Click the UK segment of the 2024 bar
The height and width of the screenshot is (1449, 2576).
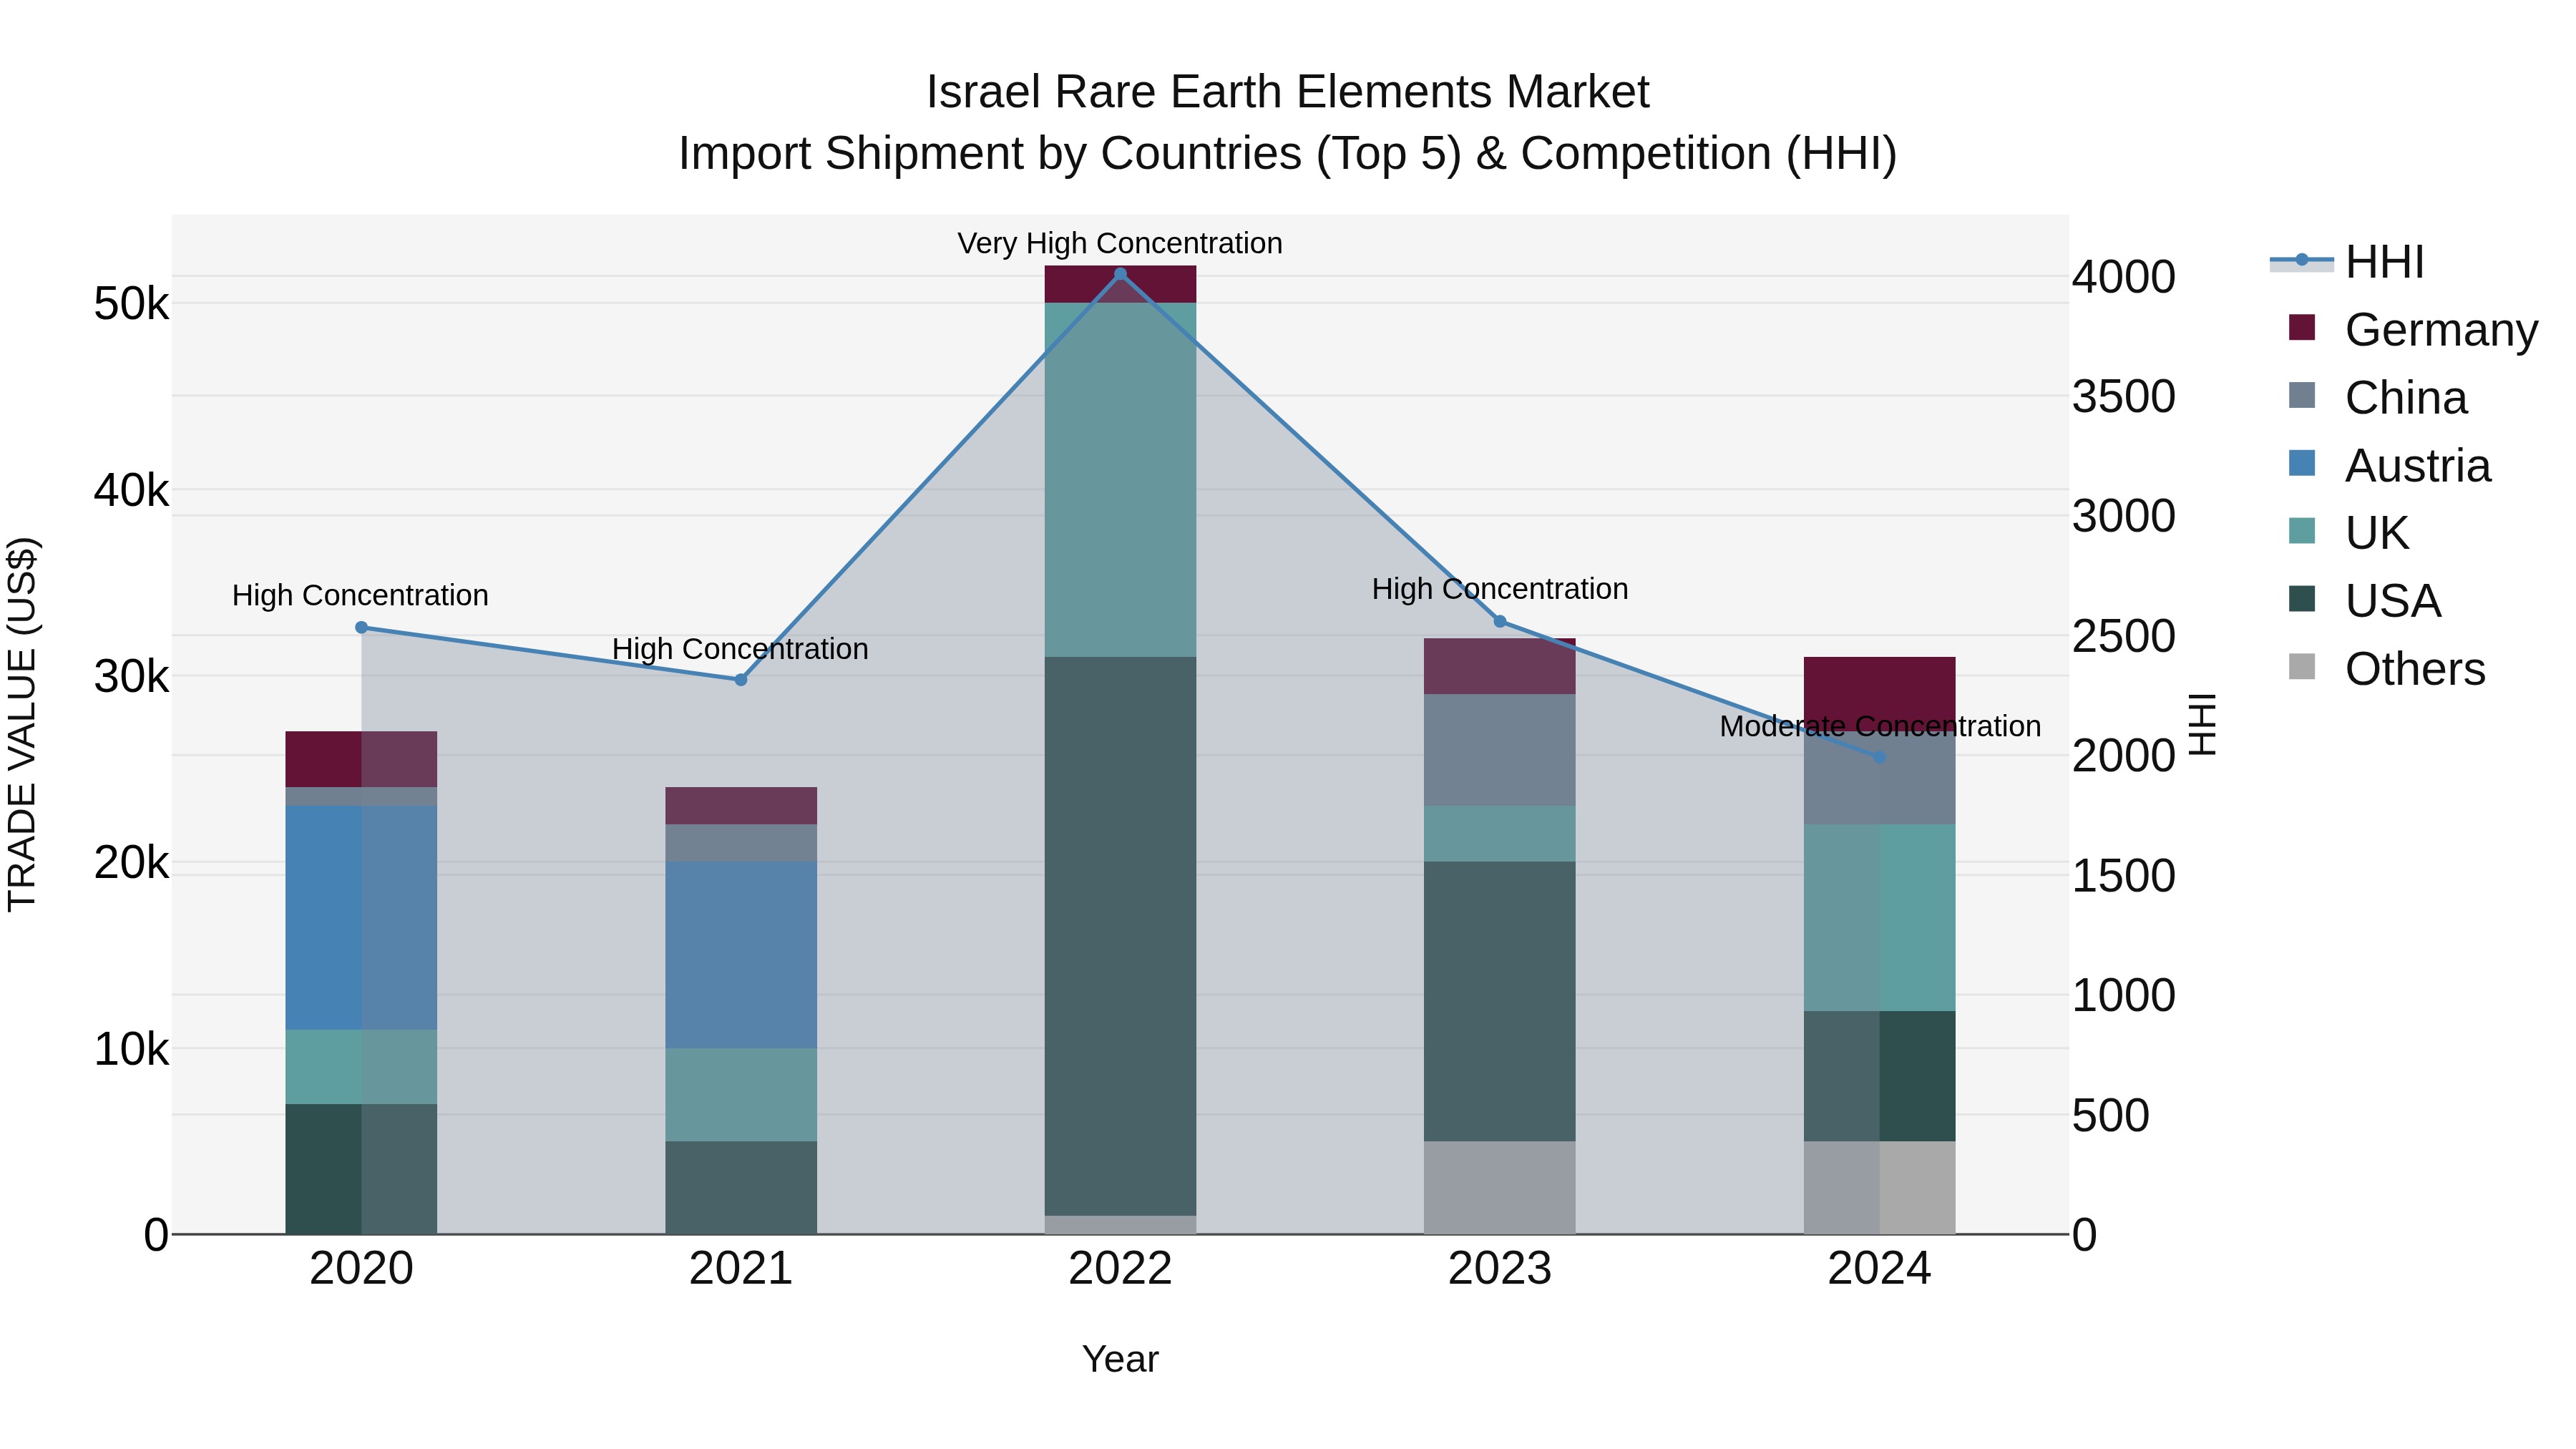(1880, 918)
